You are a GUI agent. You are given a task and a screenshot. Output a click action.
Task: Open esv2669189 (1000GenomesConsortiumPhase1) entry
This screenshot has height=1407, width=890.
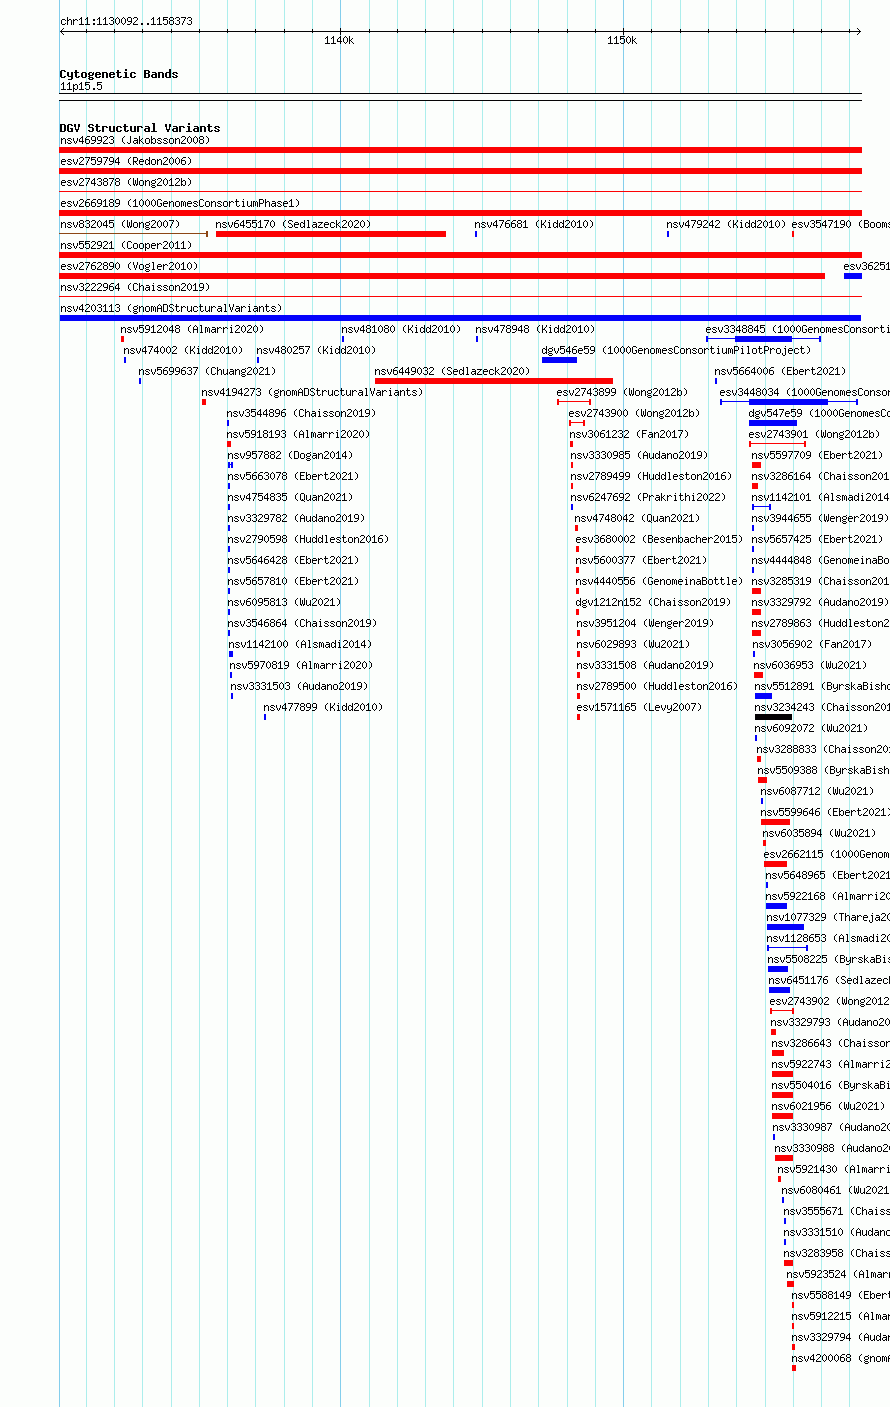tap(180, 203)
